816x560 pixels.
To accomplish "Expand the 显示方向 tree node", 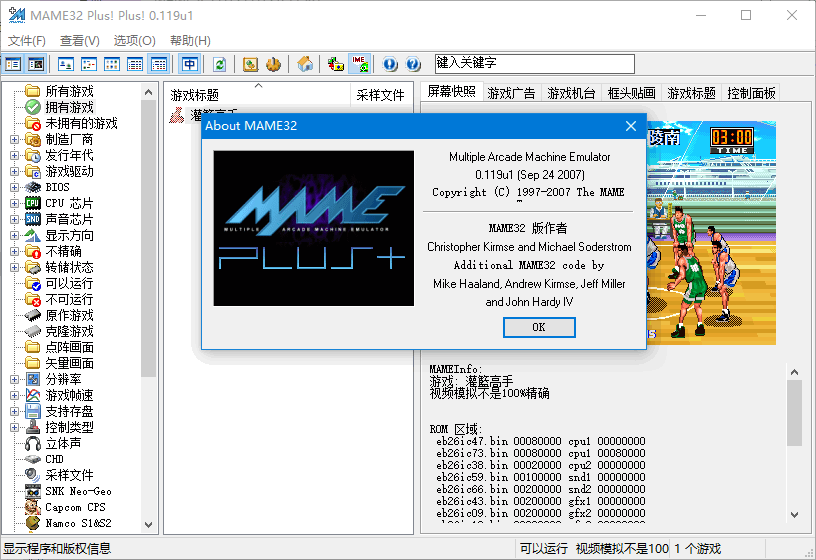I will click(x=15, y=235).
